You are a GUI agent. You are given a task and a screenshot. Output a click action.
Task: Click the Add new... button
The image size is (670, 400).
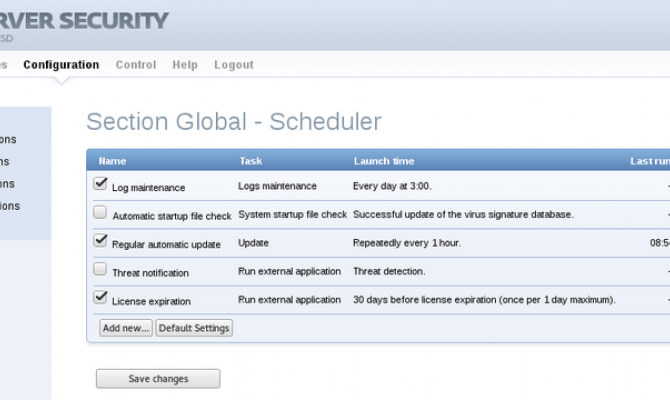point(125,328)
